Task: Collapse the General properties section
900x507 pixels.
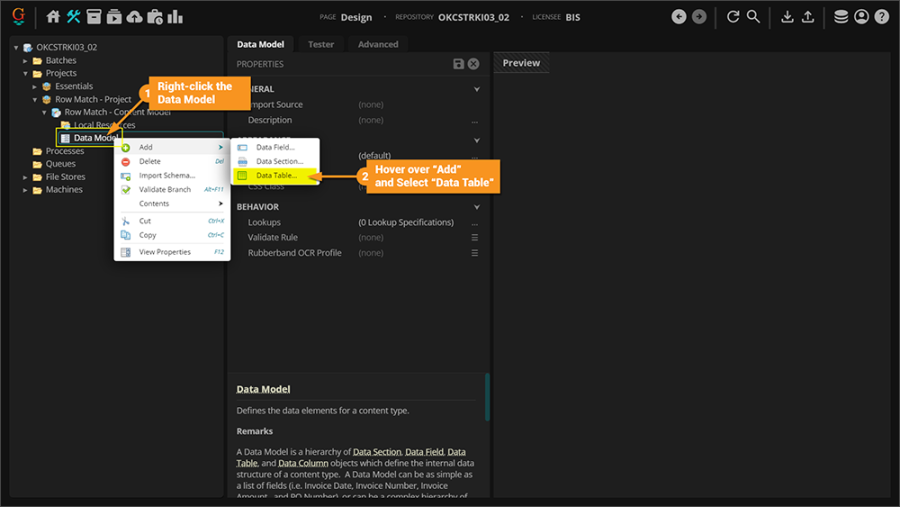Action: 476,89
